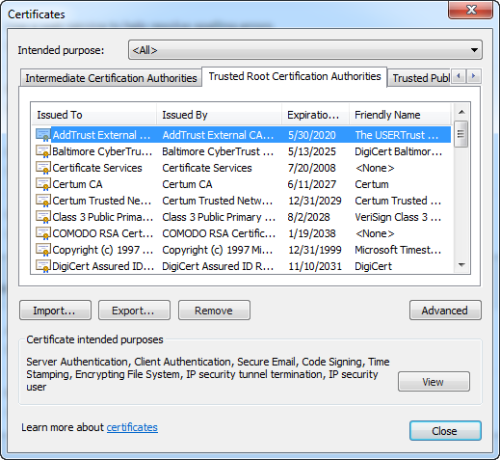Click the 12/31/2029 expiration date
This screenshot has width=500, height=460.
pyautogui.click(x=315, y=200)
